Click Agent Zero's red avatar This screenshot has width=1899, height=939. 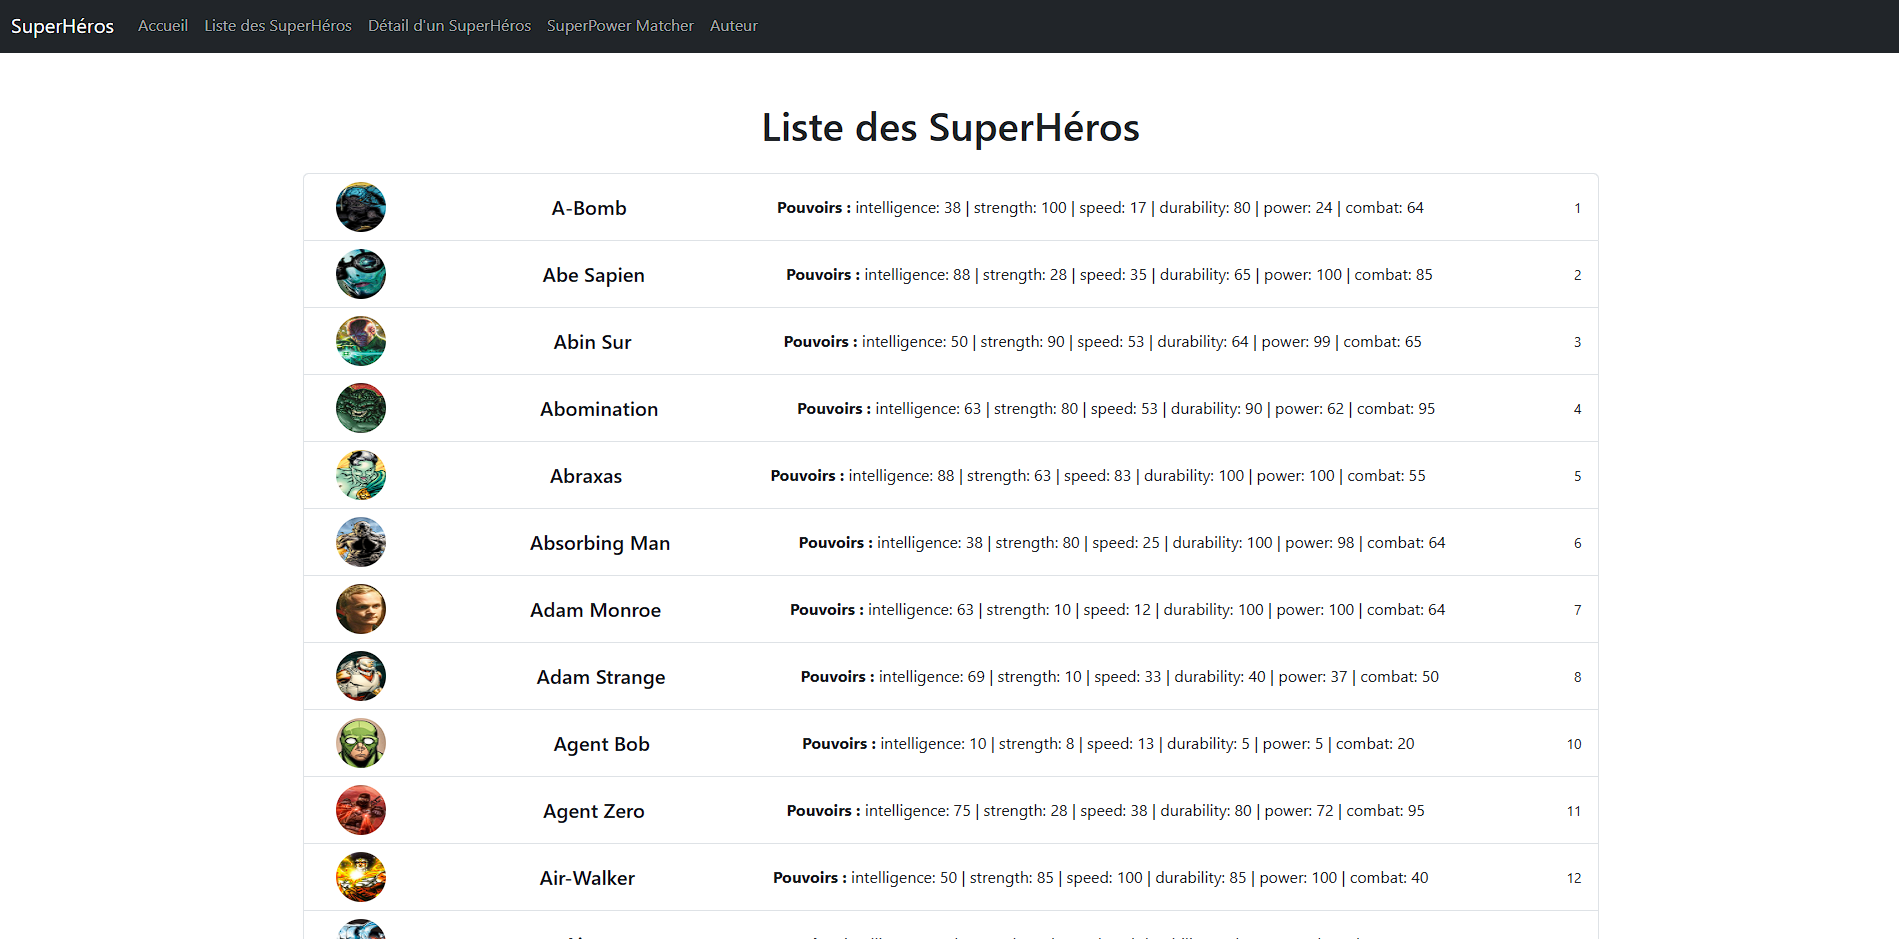[360, 810]
